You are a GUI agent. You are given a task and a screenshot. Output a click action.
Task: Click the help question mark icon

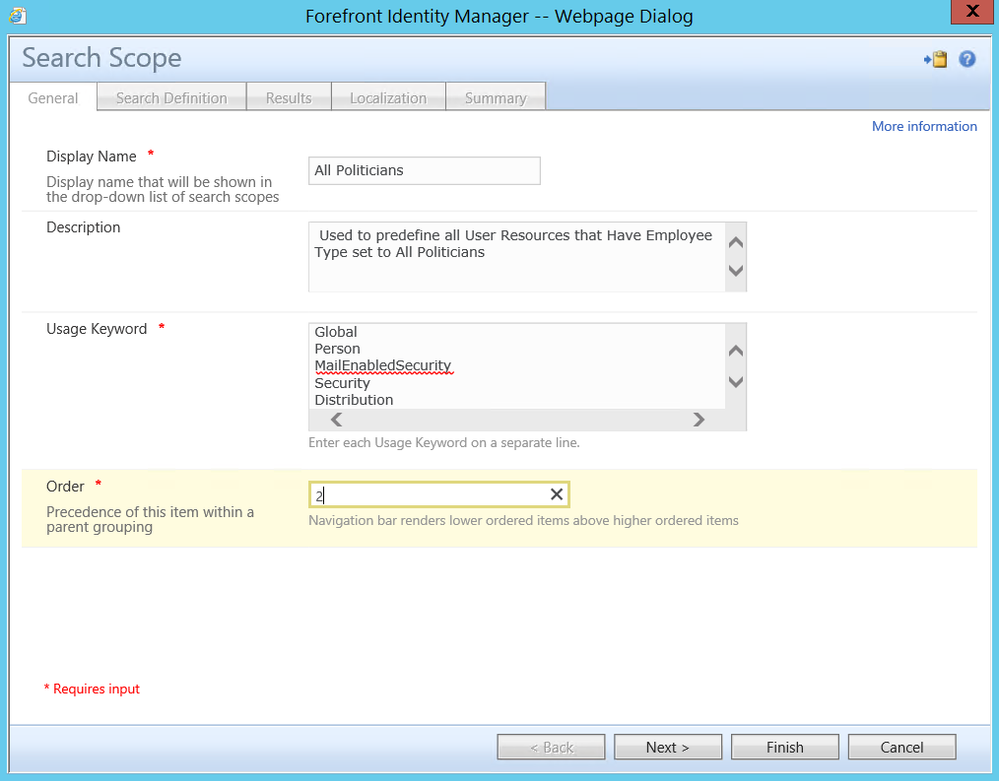click(967, 59)
